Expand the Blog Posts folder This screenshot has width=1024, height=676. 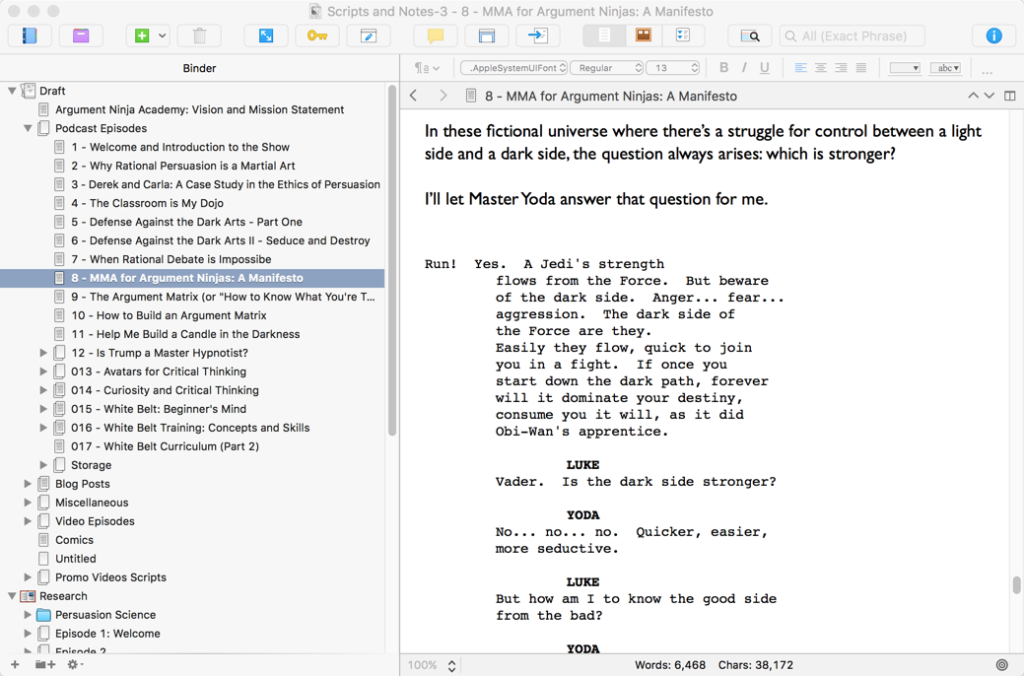point(28,484)
